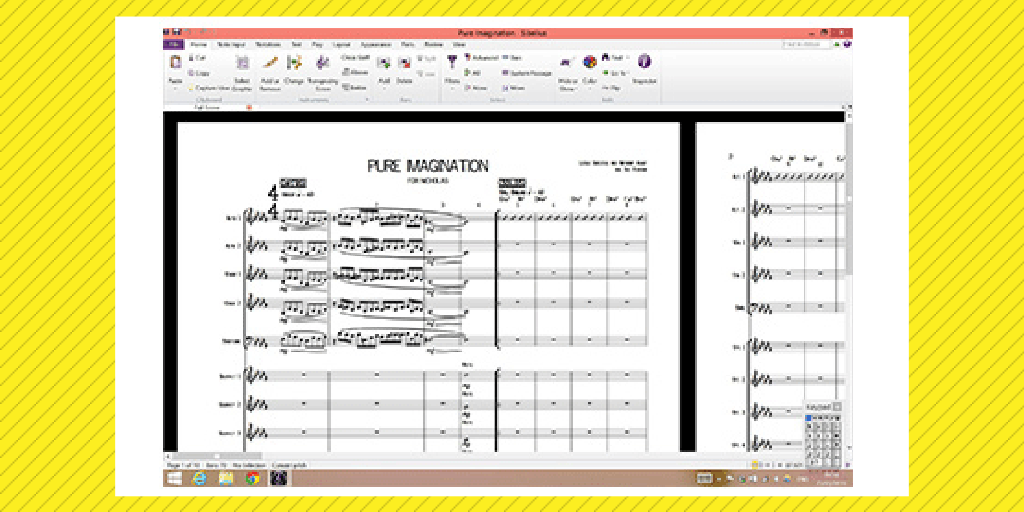Click the Add bars icon
The height and width of the screenshot is (512, 1024).
(384, 63)
